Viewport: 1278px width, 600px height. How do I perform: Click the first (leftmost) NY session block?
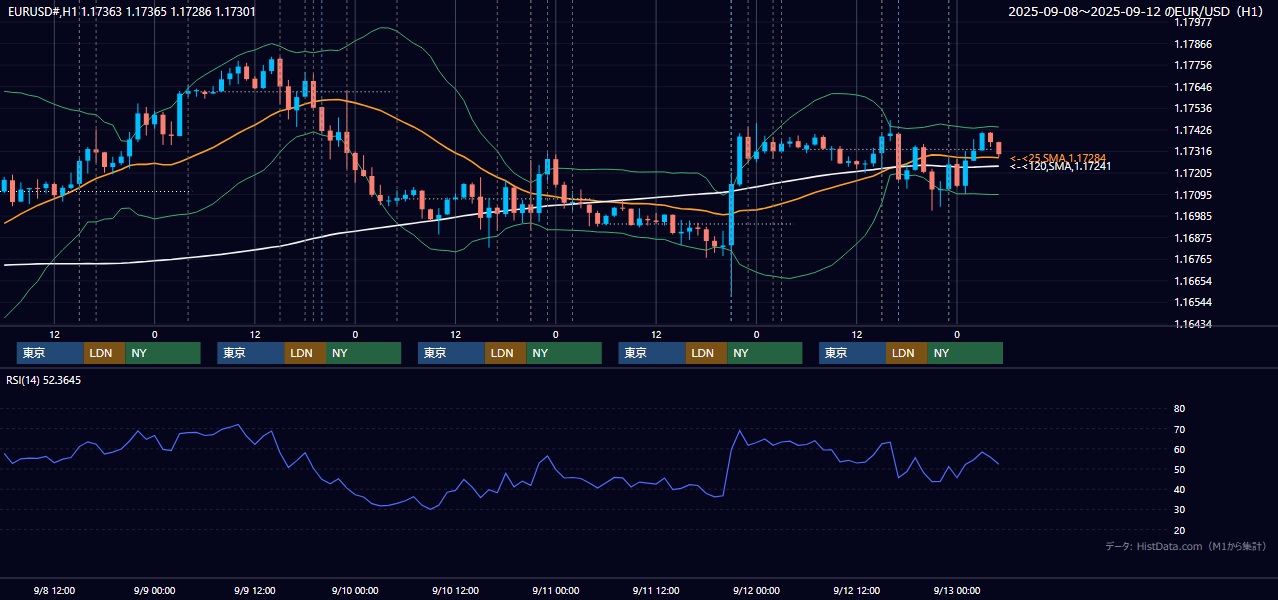click(x=163, y=353)
